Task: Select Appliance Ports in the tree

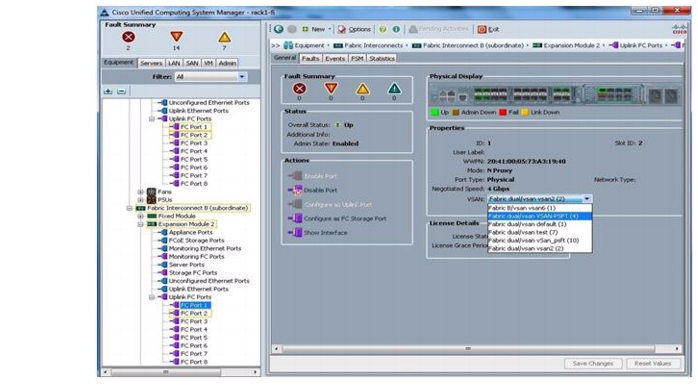Action: click(x=191, y=232)
